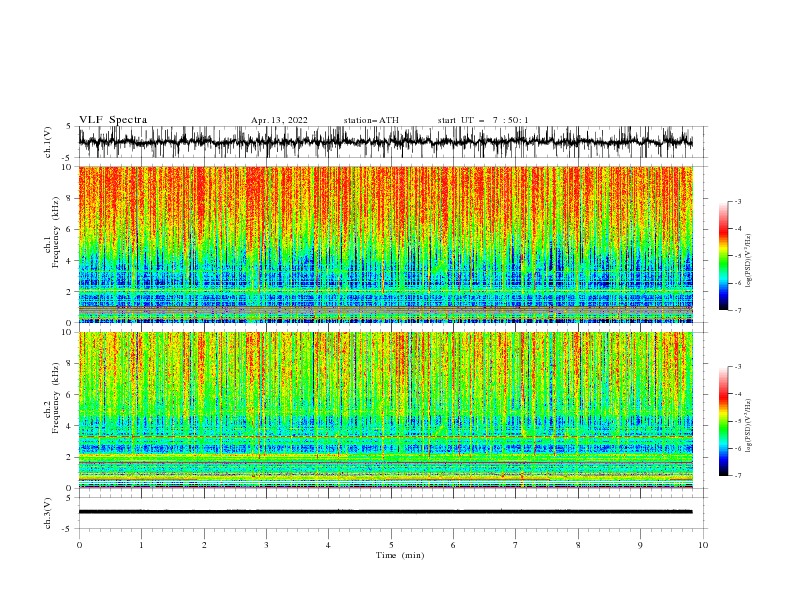Click time axis tick label "8"

[x=578, y=545]
